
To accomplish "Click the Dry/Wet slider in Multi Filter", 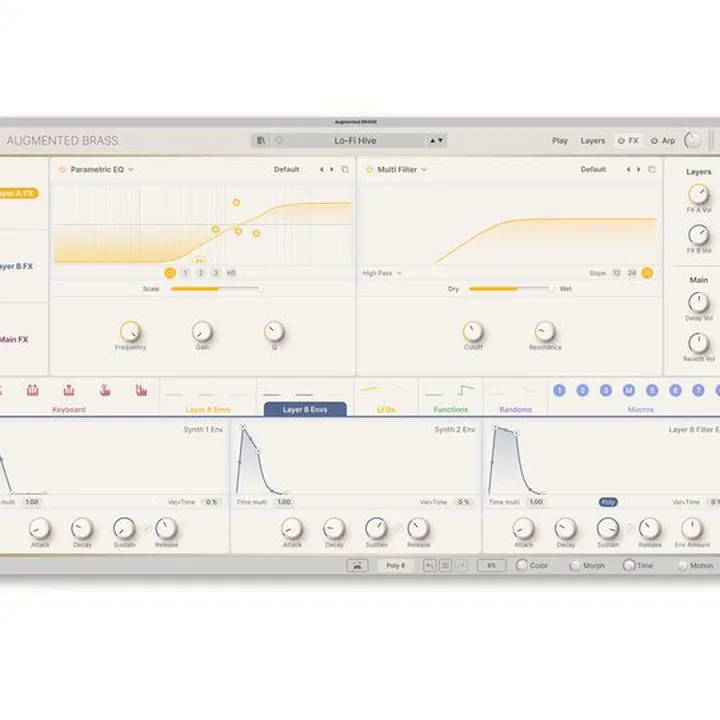I will [512, 289].
